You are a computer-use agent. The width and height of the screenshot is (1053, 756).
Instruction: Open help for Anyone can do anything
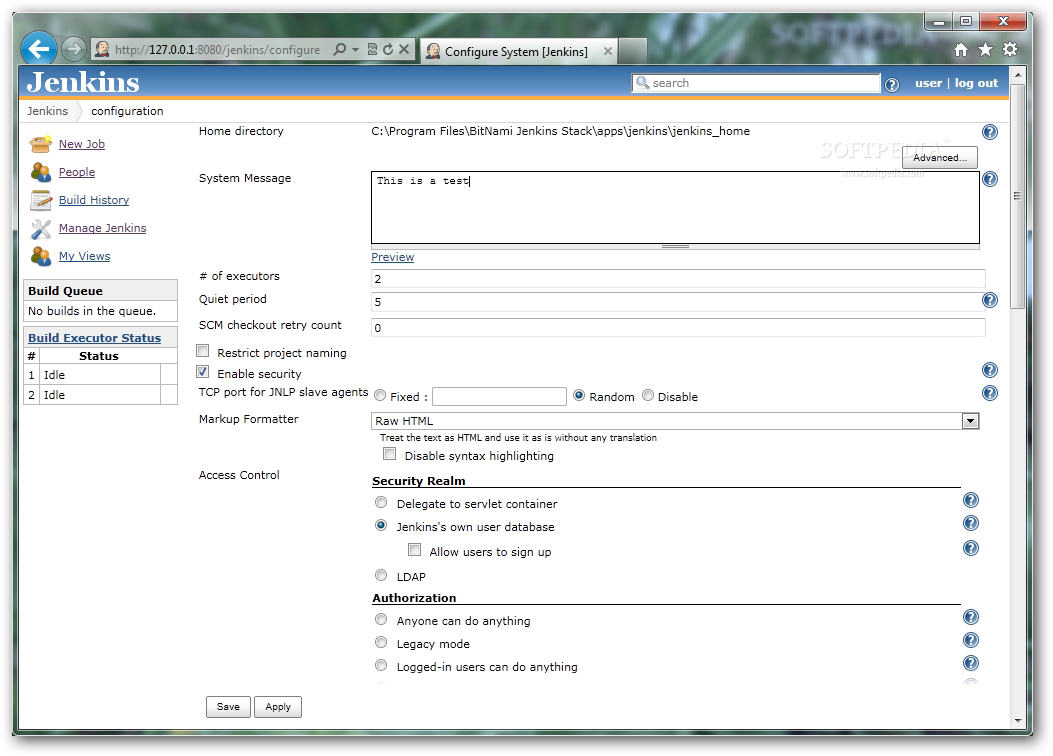pyautogui.click(x=971, y=617)
